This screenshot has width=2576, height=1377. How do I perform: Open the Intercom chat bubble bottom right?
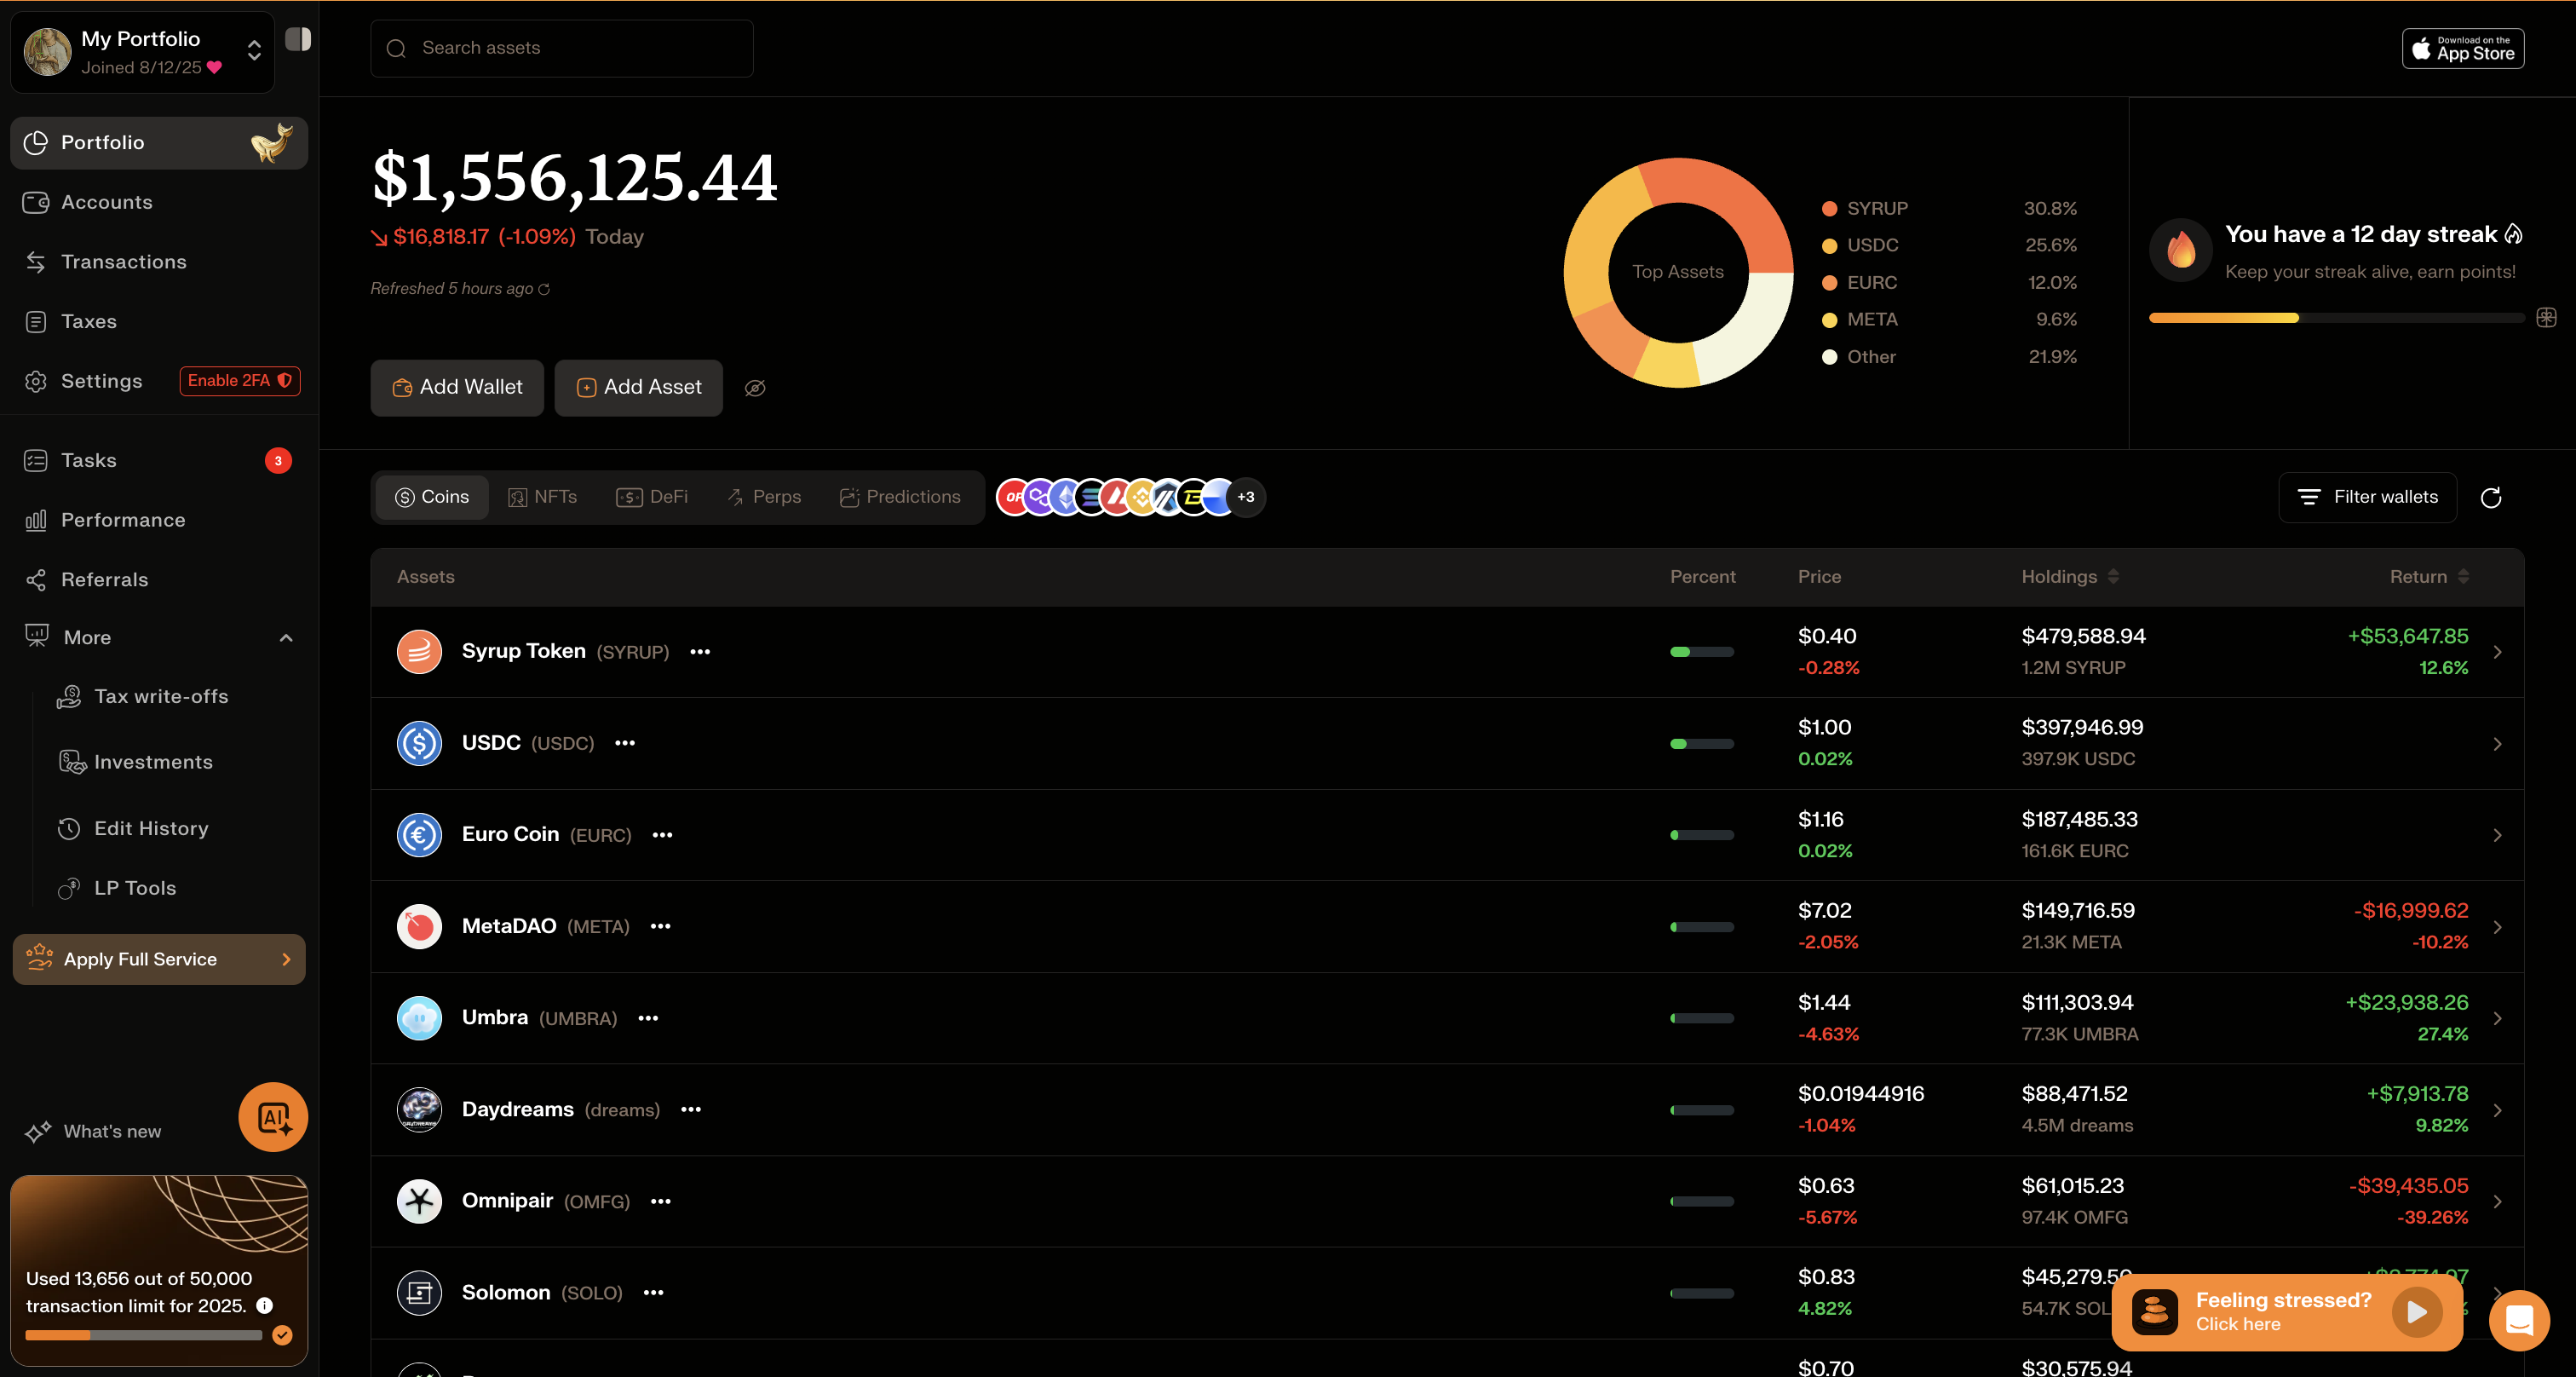(x=2520, y=1320)
